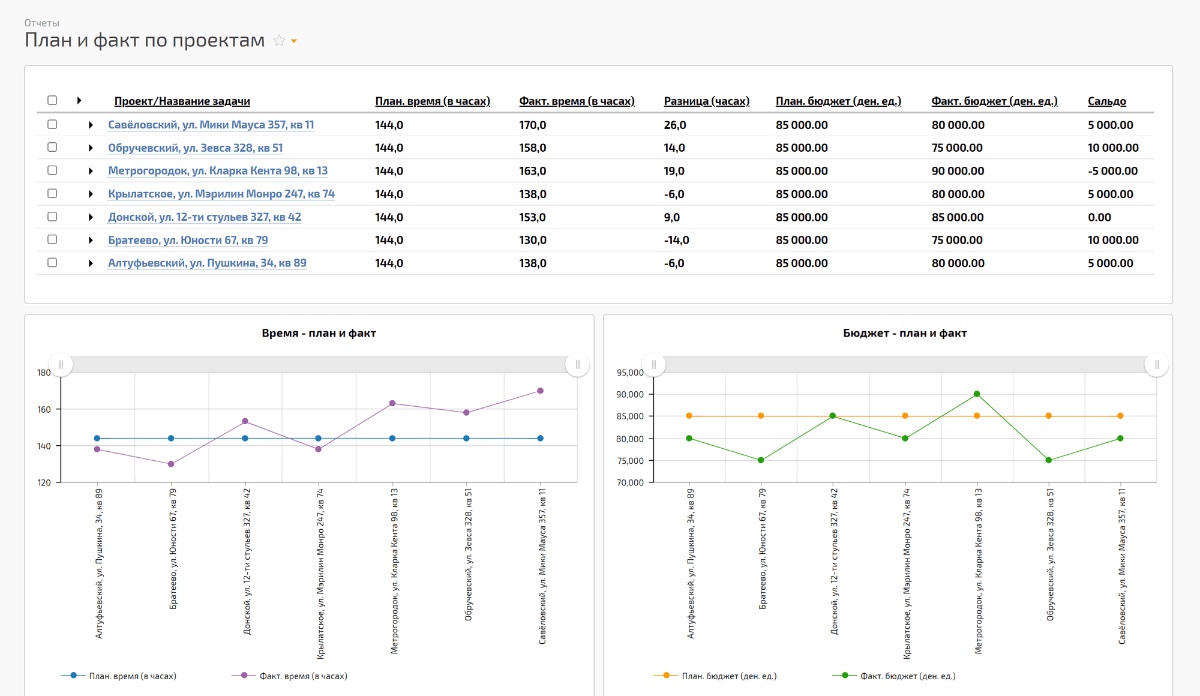Open the Метрогородок, ул. Кларка Кента project link

pyautogui.click(x=218, y=171)
